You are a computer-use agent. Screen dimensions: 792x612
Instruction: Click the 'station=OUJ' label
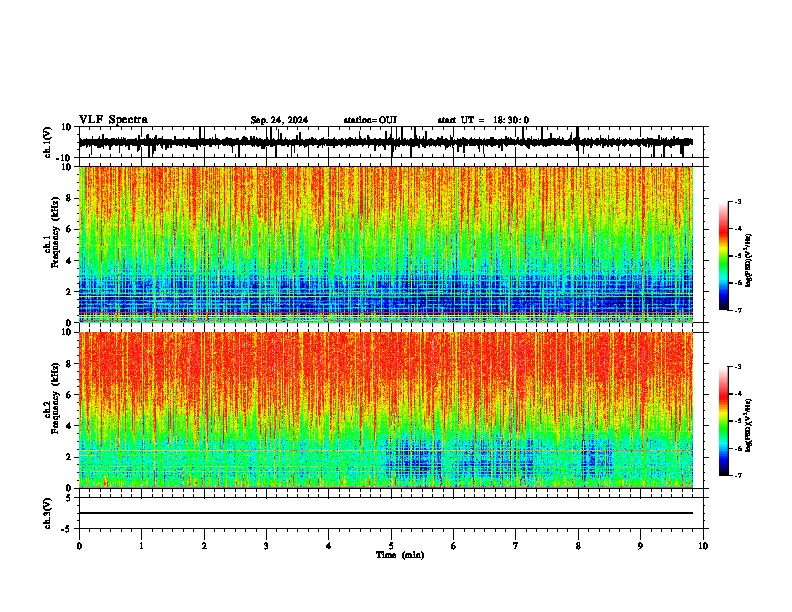click(370, 120)
